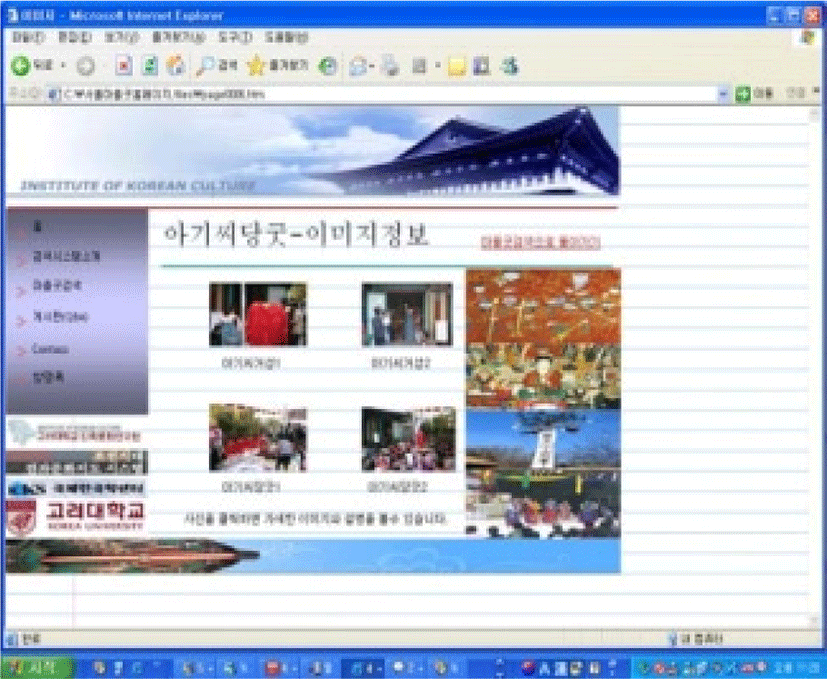The height and width of the screenshot is (679, 827).
Task: Open the Search toolbar button
Action: (x=216, y=65)
